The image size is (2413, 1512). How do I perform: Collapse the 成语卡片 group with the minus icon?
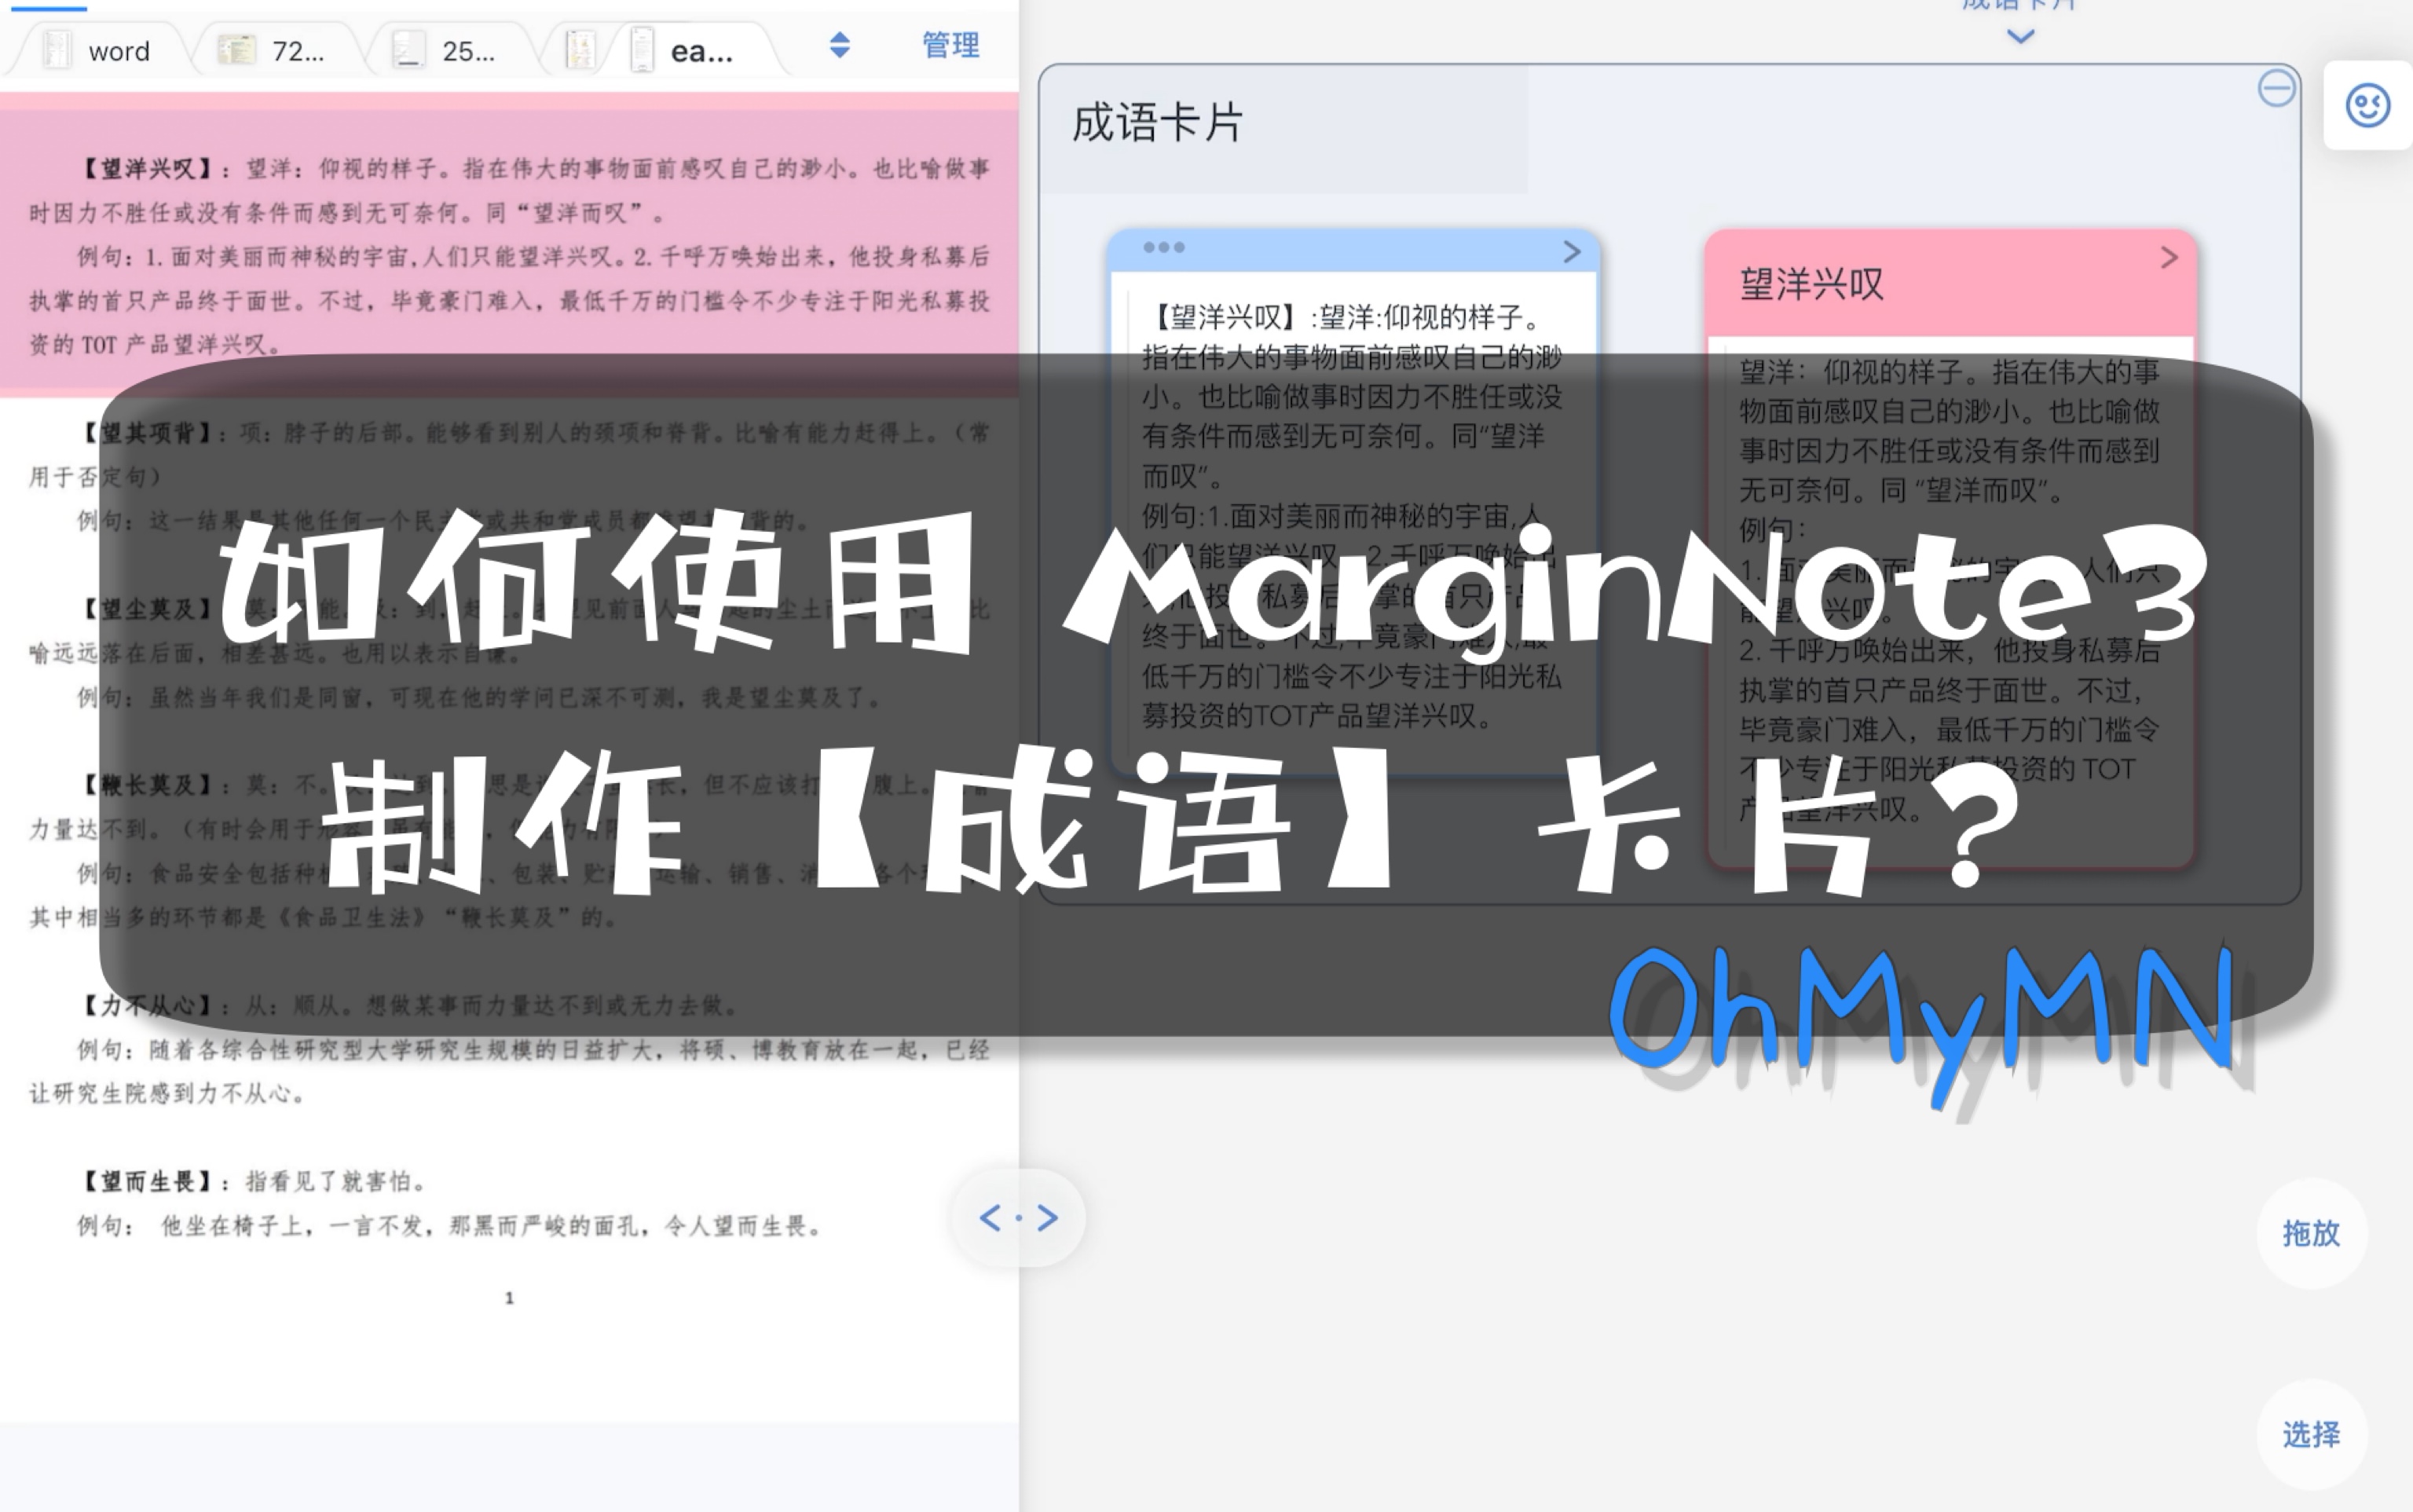coord(2276,88)
